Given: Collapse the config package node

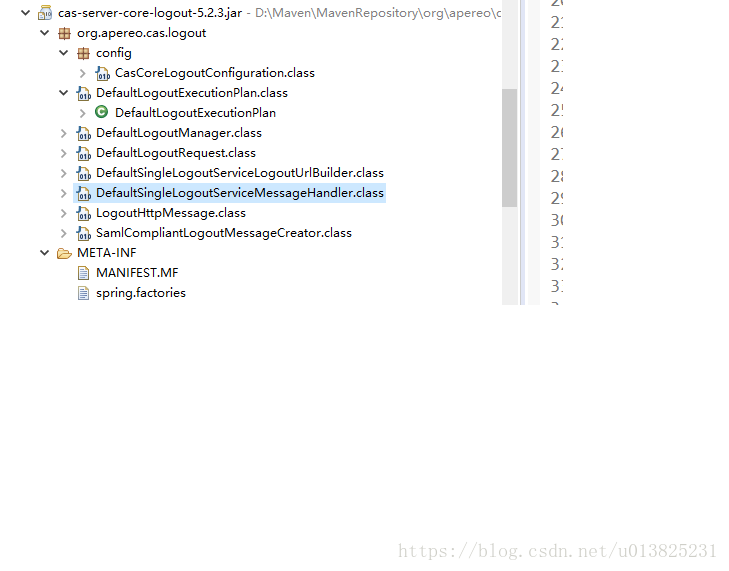Looking at the screenshot, I should pos(64,53).
